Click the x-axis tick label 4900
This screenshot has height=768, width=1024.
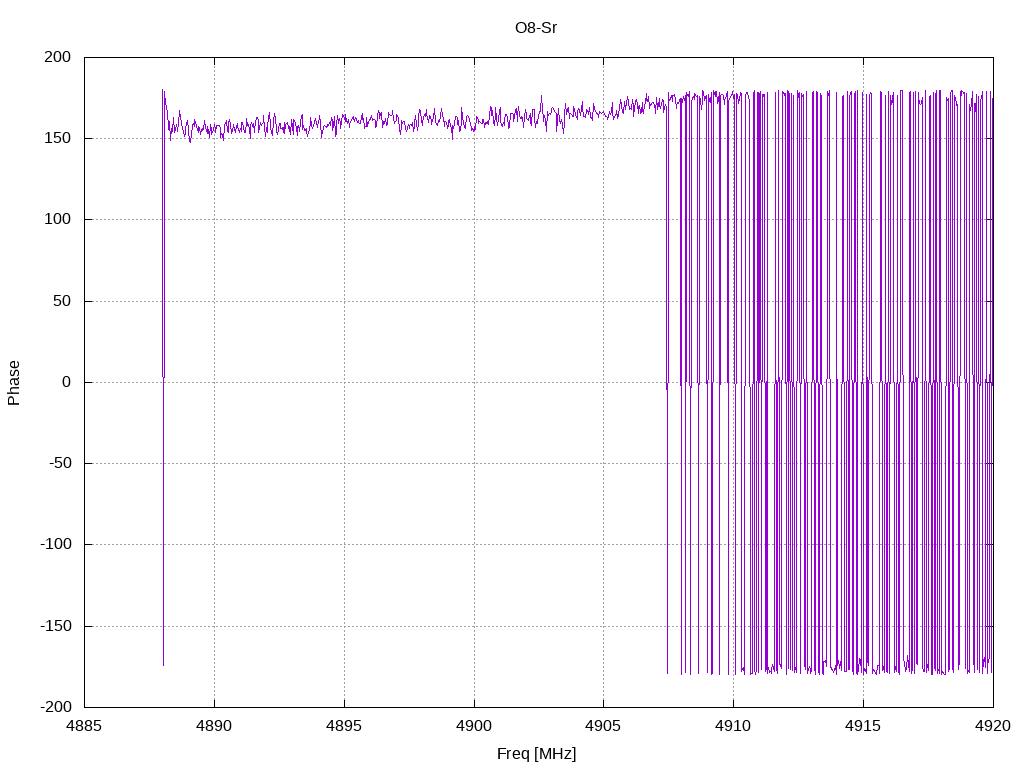474,726
